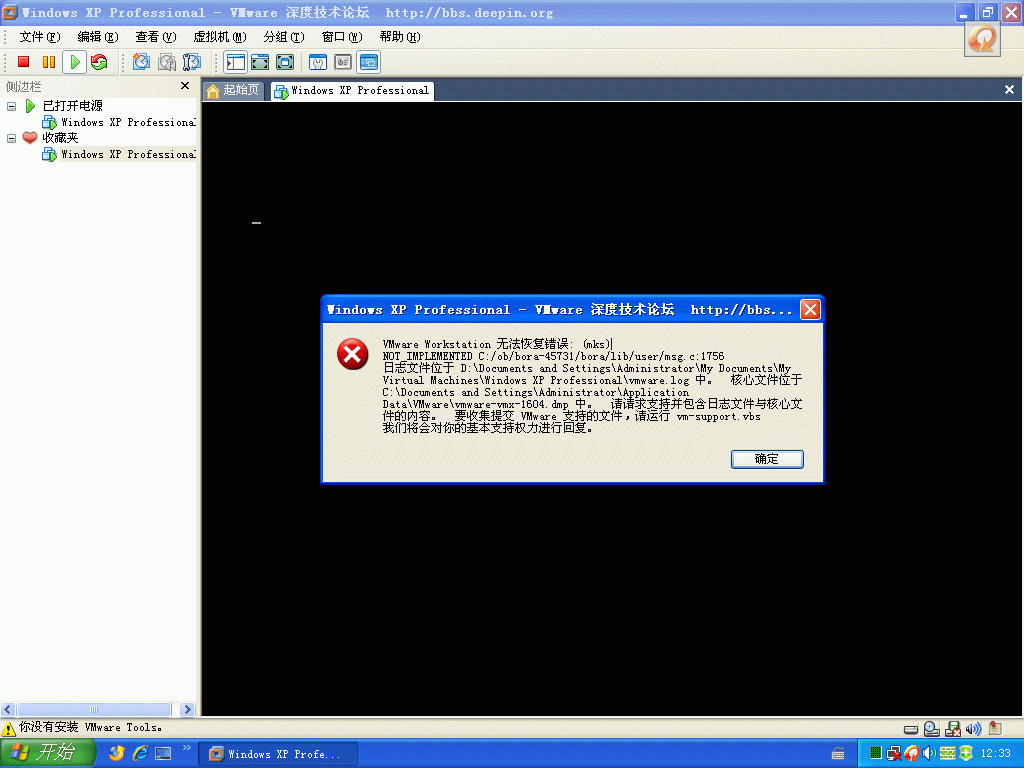
Task: Click the sidebar horizontal scrollbar thumb
Action: [x=94, y=709]
